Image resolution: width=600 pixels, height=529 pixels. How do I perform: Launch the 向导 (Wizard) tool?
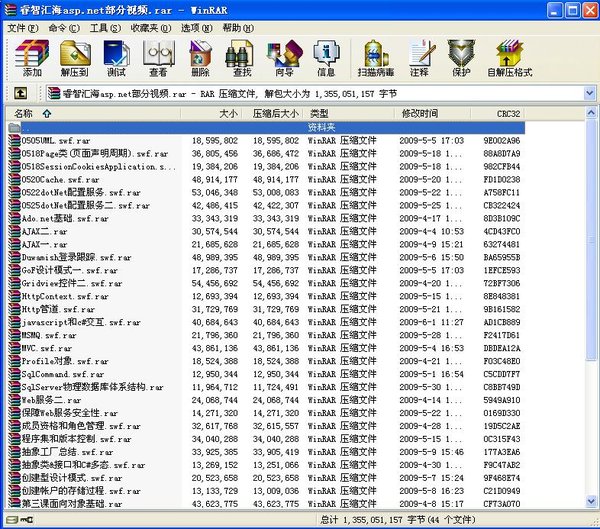pyautogui.click(x=284, y=58)
